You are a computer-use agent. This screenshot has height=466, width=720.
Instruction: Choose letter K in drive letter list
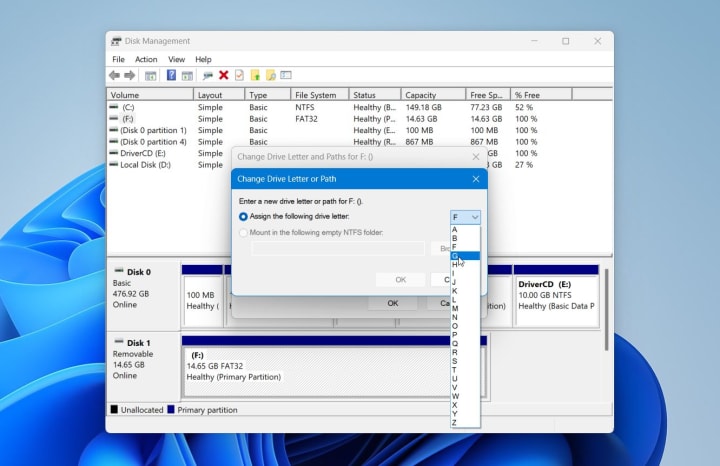tap(465, 291)
